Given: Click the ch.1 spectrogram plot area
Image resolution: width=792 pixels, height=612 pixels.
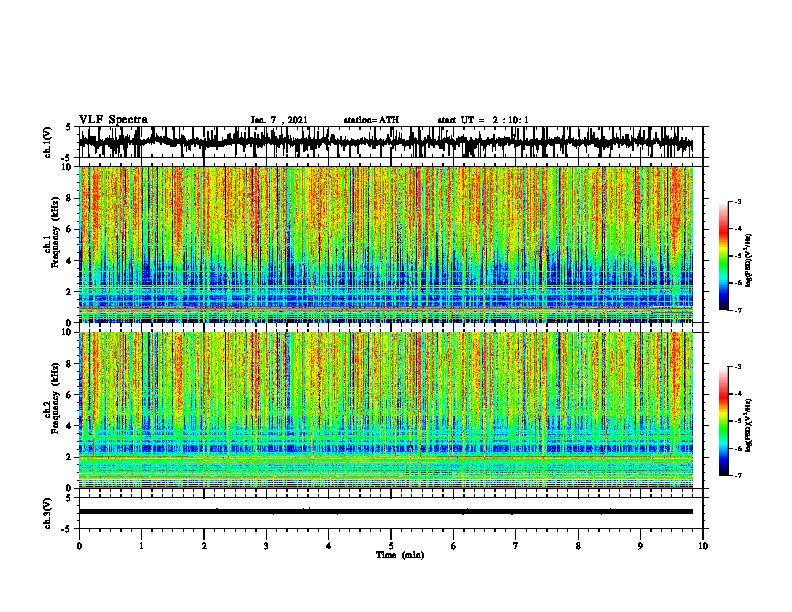Looking at the screenshot, I should tap(386, 244).
